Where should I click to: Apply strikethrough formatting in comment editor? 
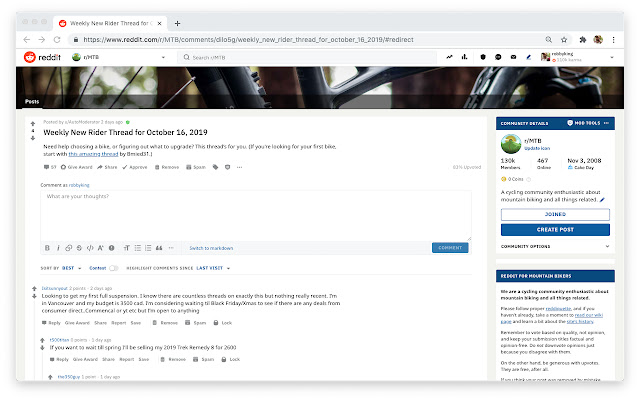pyautogui.click(x=79, y=248)
